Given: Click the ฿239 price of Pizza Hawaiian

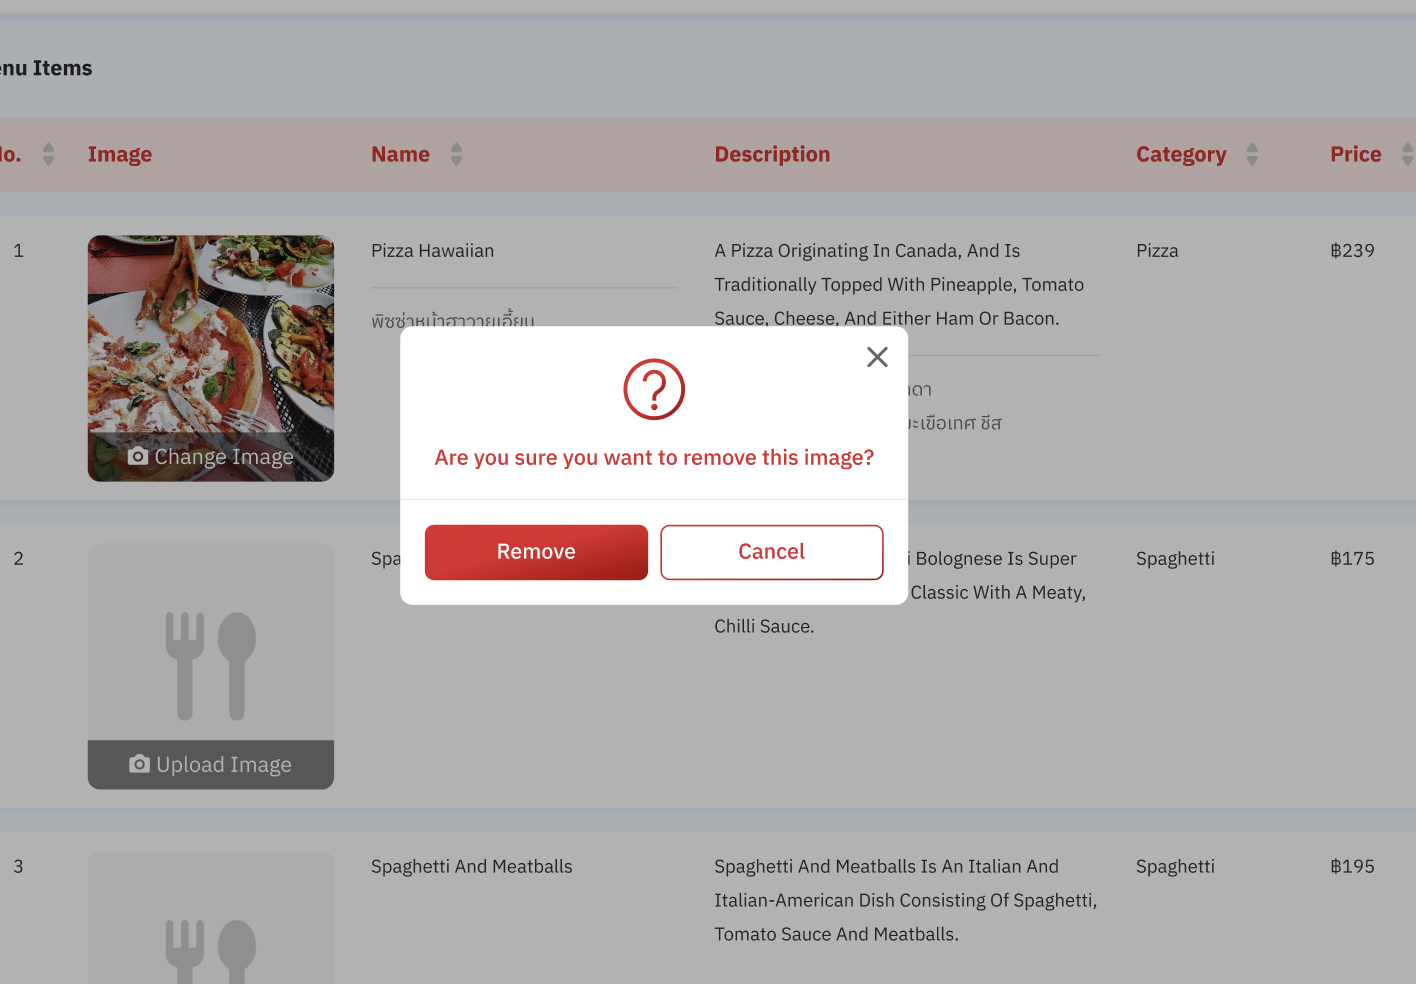Looking at the screenshot, I should pos(1352,251).
